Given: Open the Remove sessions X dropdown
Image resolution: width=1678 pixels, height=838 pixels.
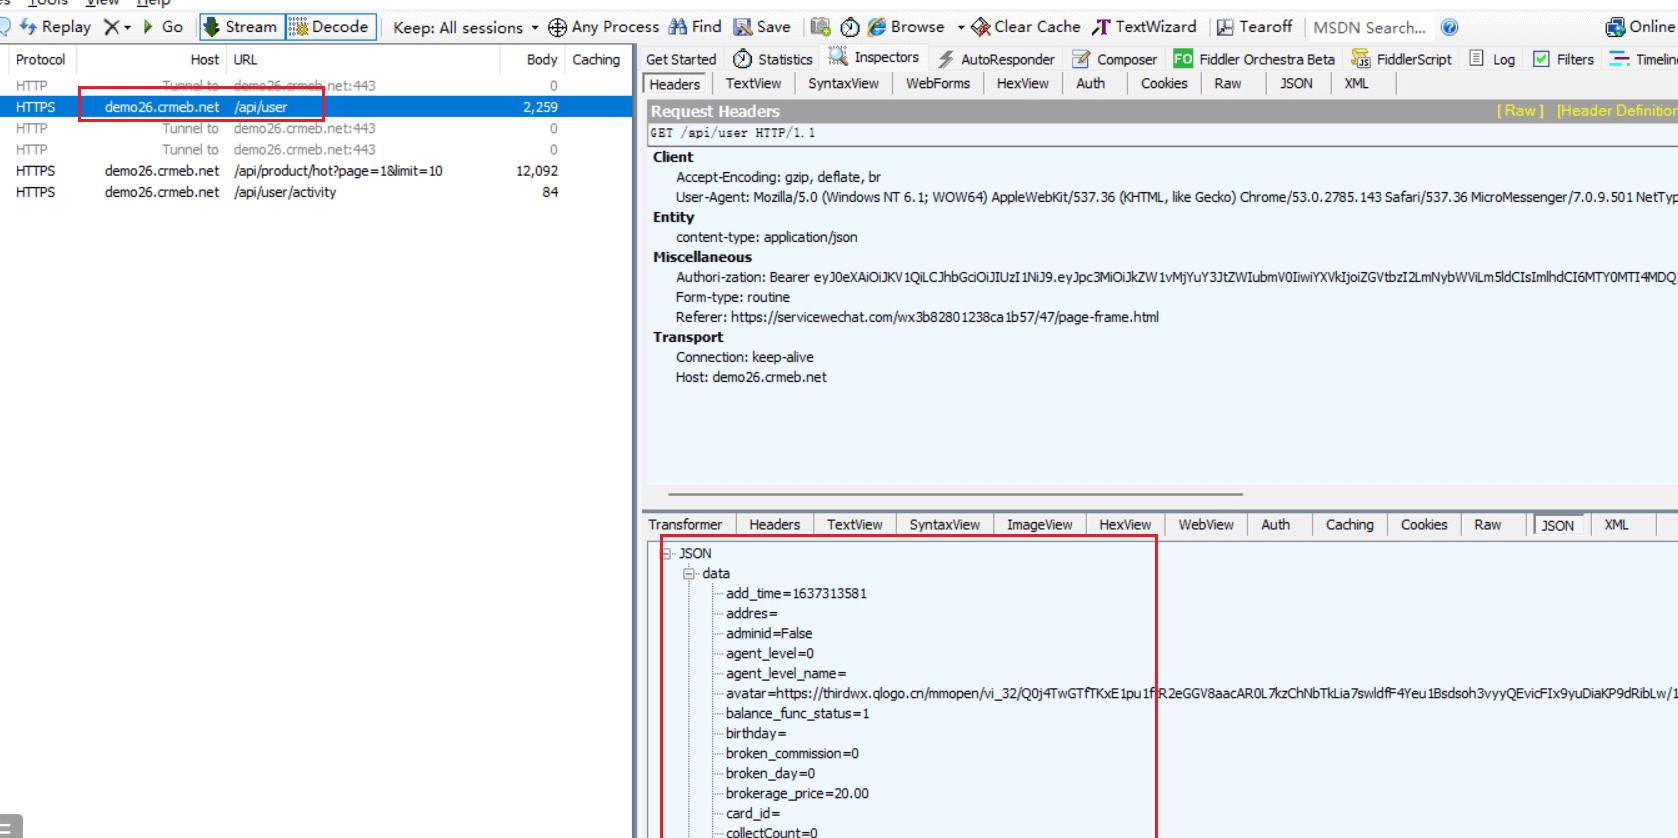Looking at the screenshot, I should point(118,27).
